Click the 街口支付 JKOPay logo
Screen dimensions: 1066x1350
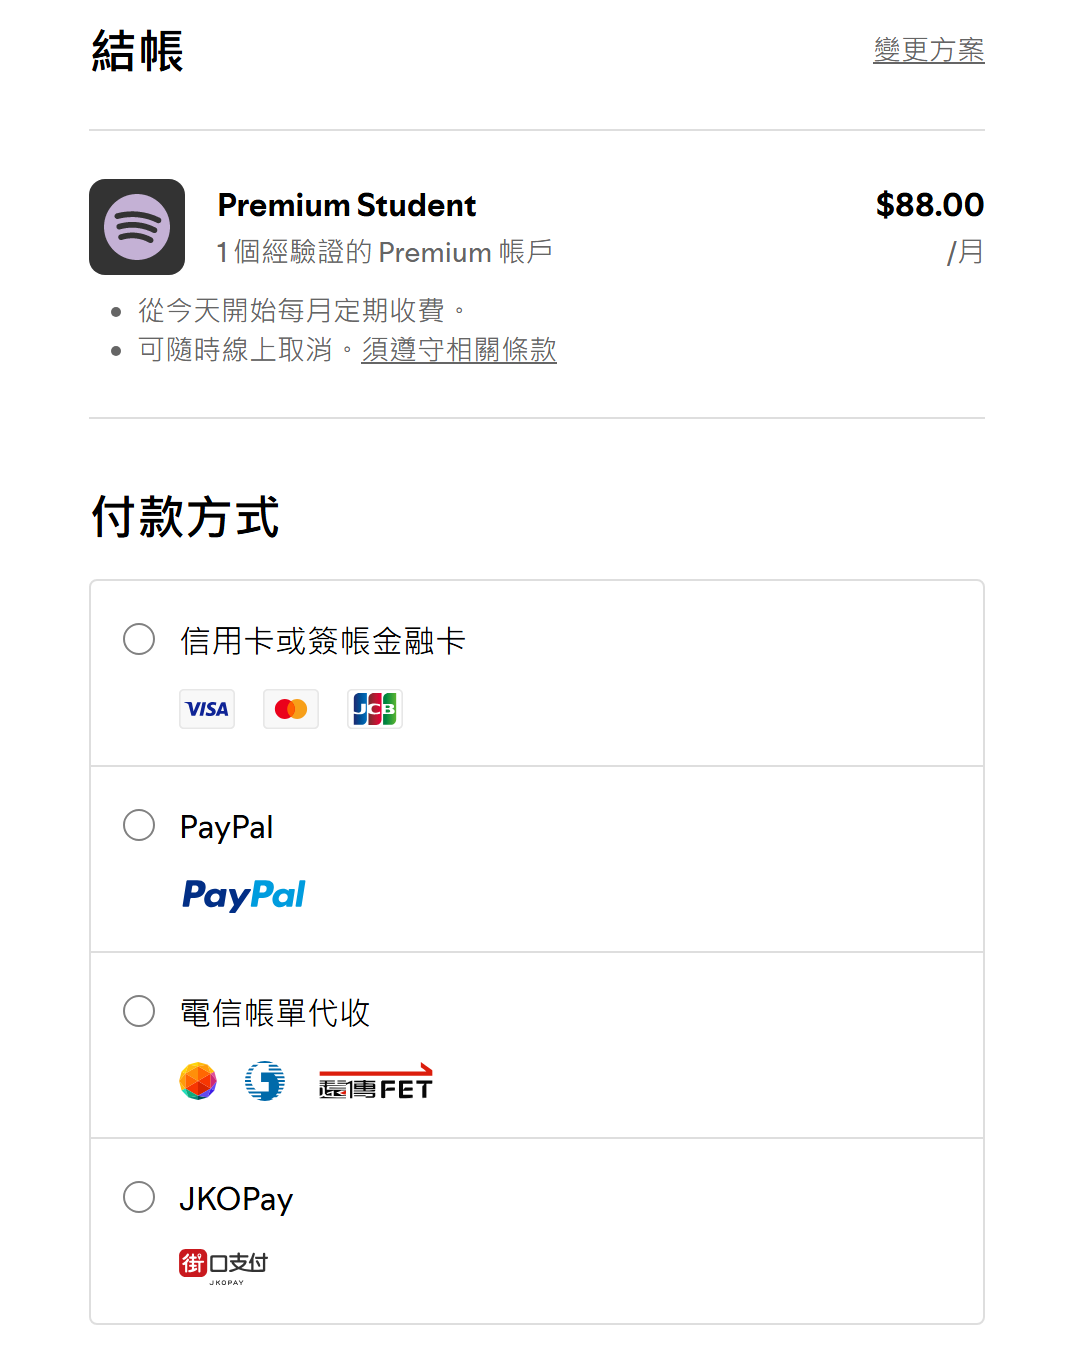coord(224,1265)
